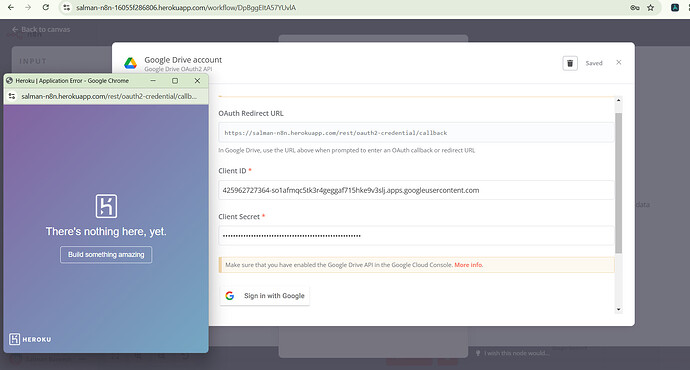Image resolution: width=690 pixels, height=370 pixels.
Task: Click the Client ID input field
Action: [x=416, y=190]
